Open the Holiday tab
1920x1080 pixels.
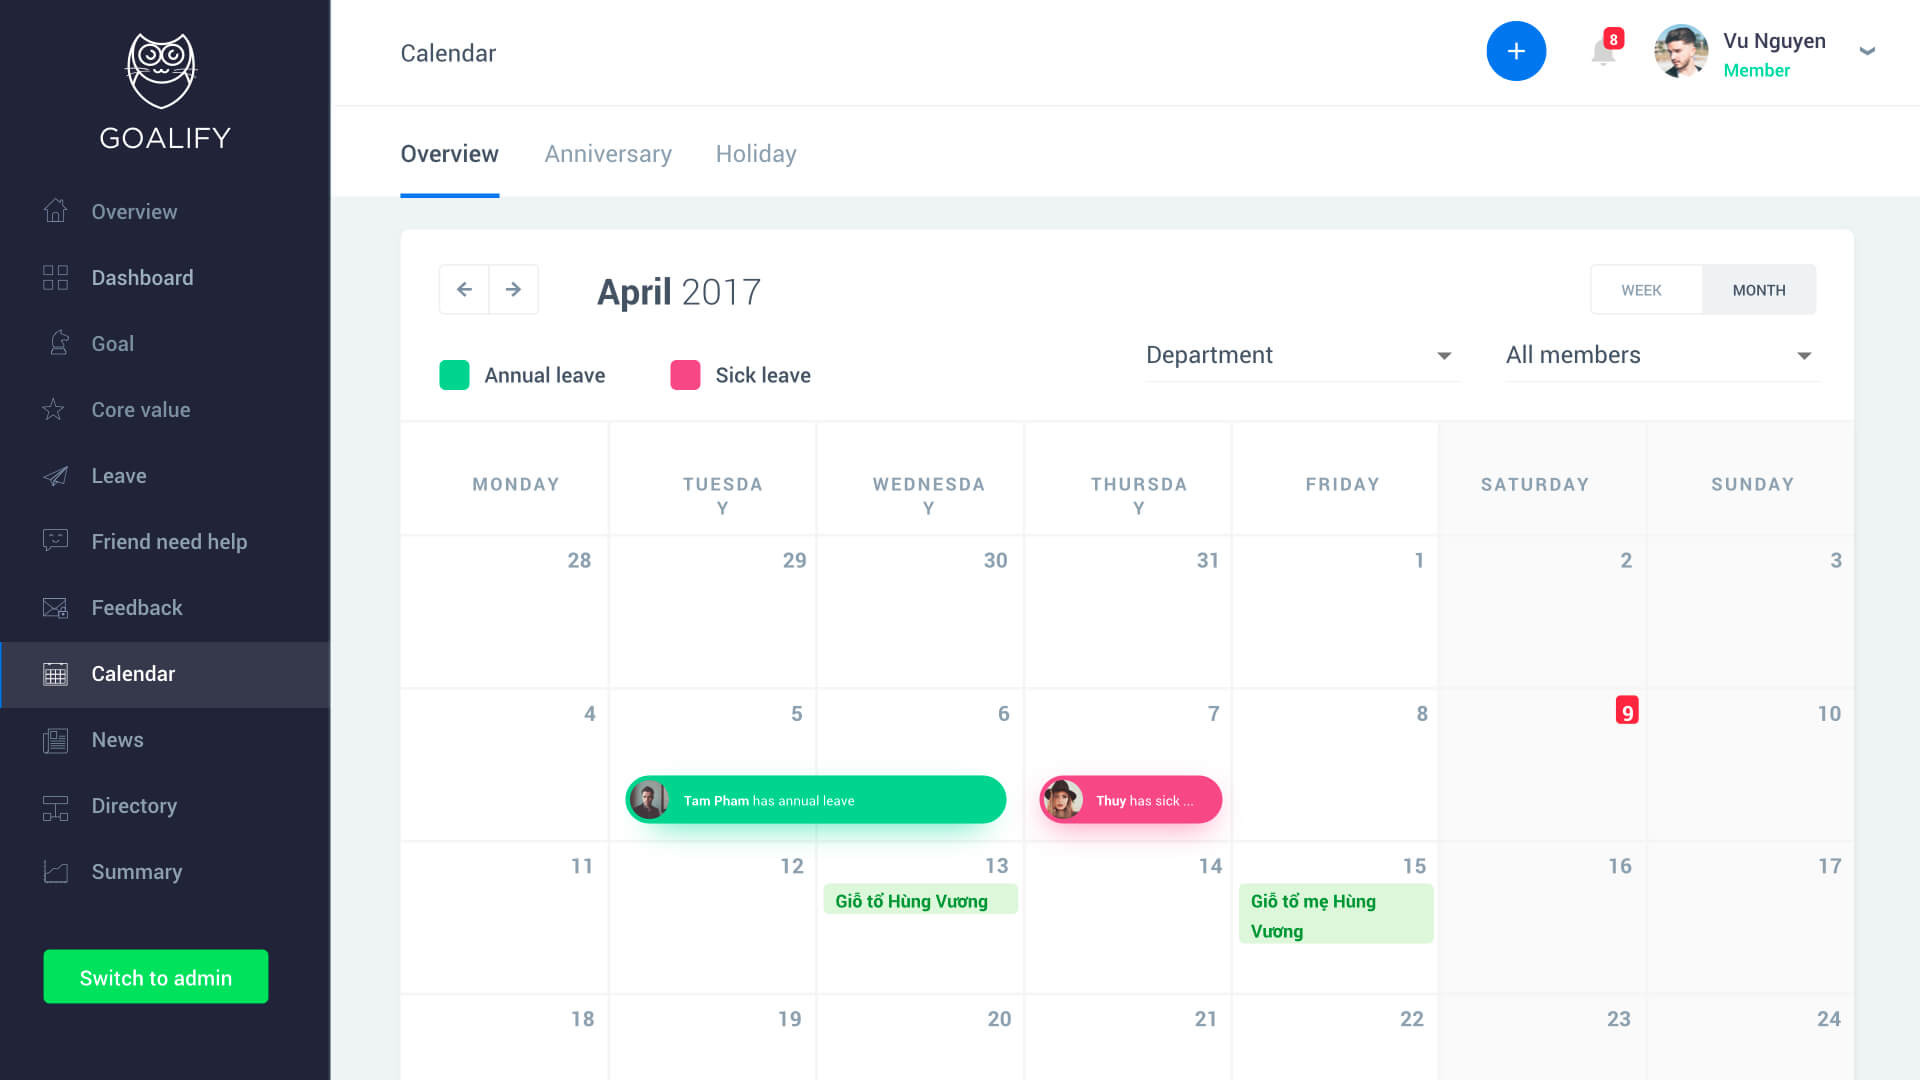point(756,154)
